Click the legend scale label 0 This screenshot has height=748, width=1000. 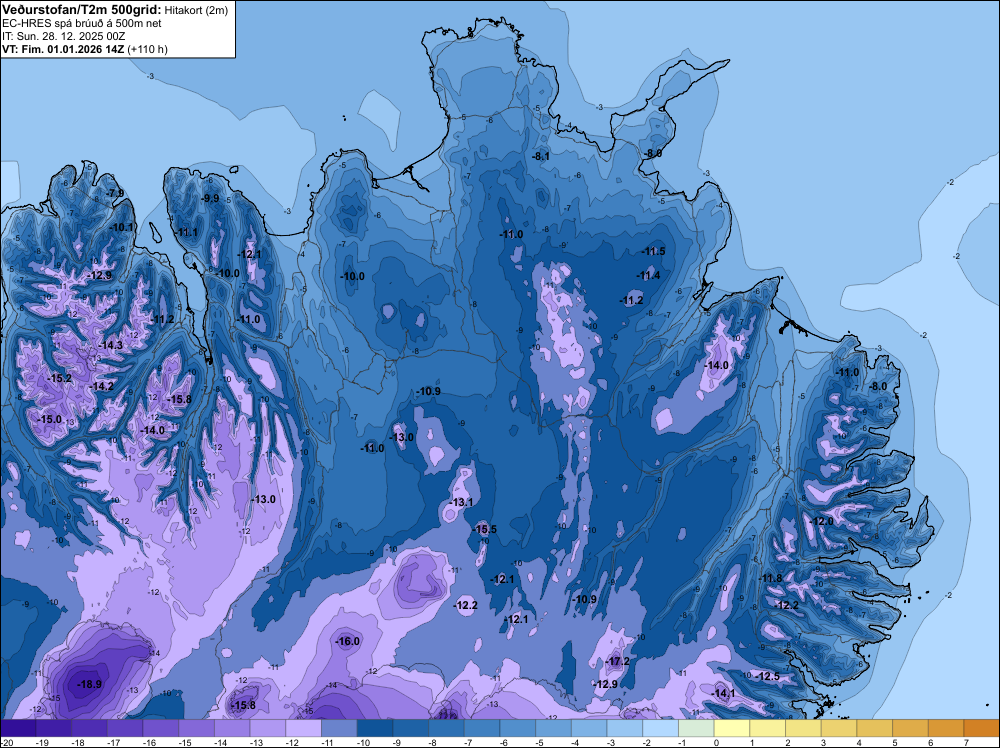[715, 742]
